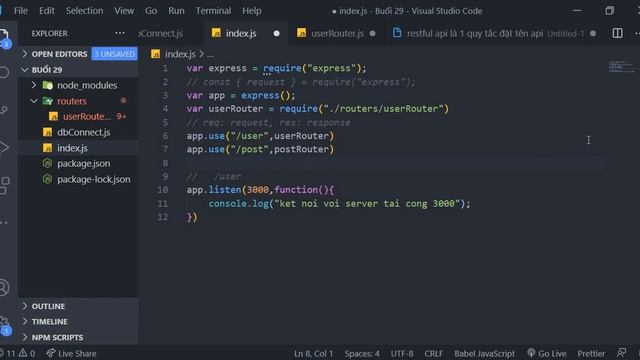
Task: Start Live Share session
Action: (71, 353)
